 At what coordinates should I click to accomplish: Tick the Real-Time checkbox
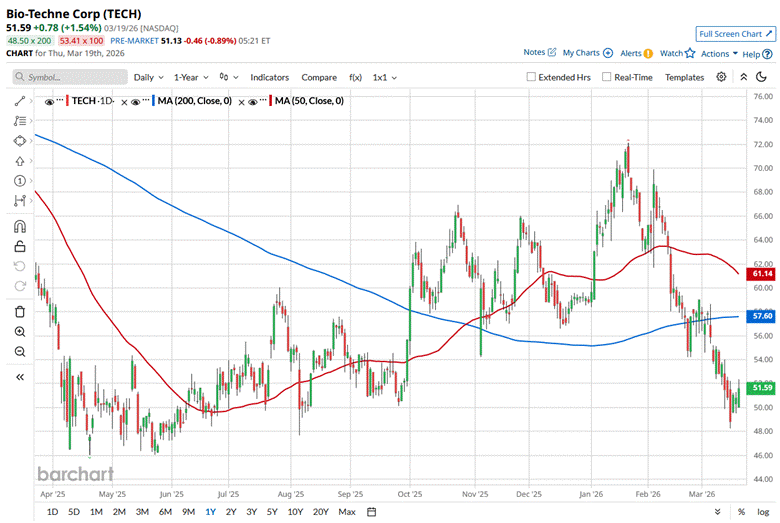point(607,77)
